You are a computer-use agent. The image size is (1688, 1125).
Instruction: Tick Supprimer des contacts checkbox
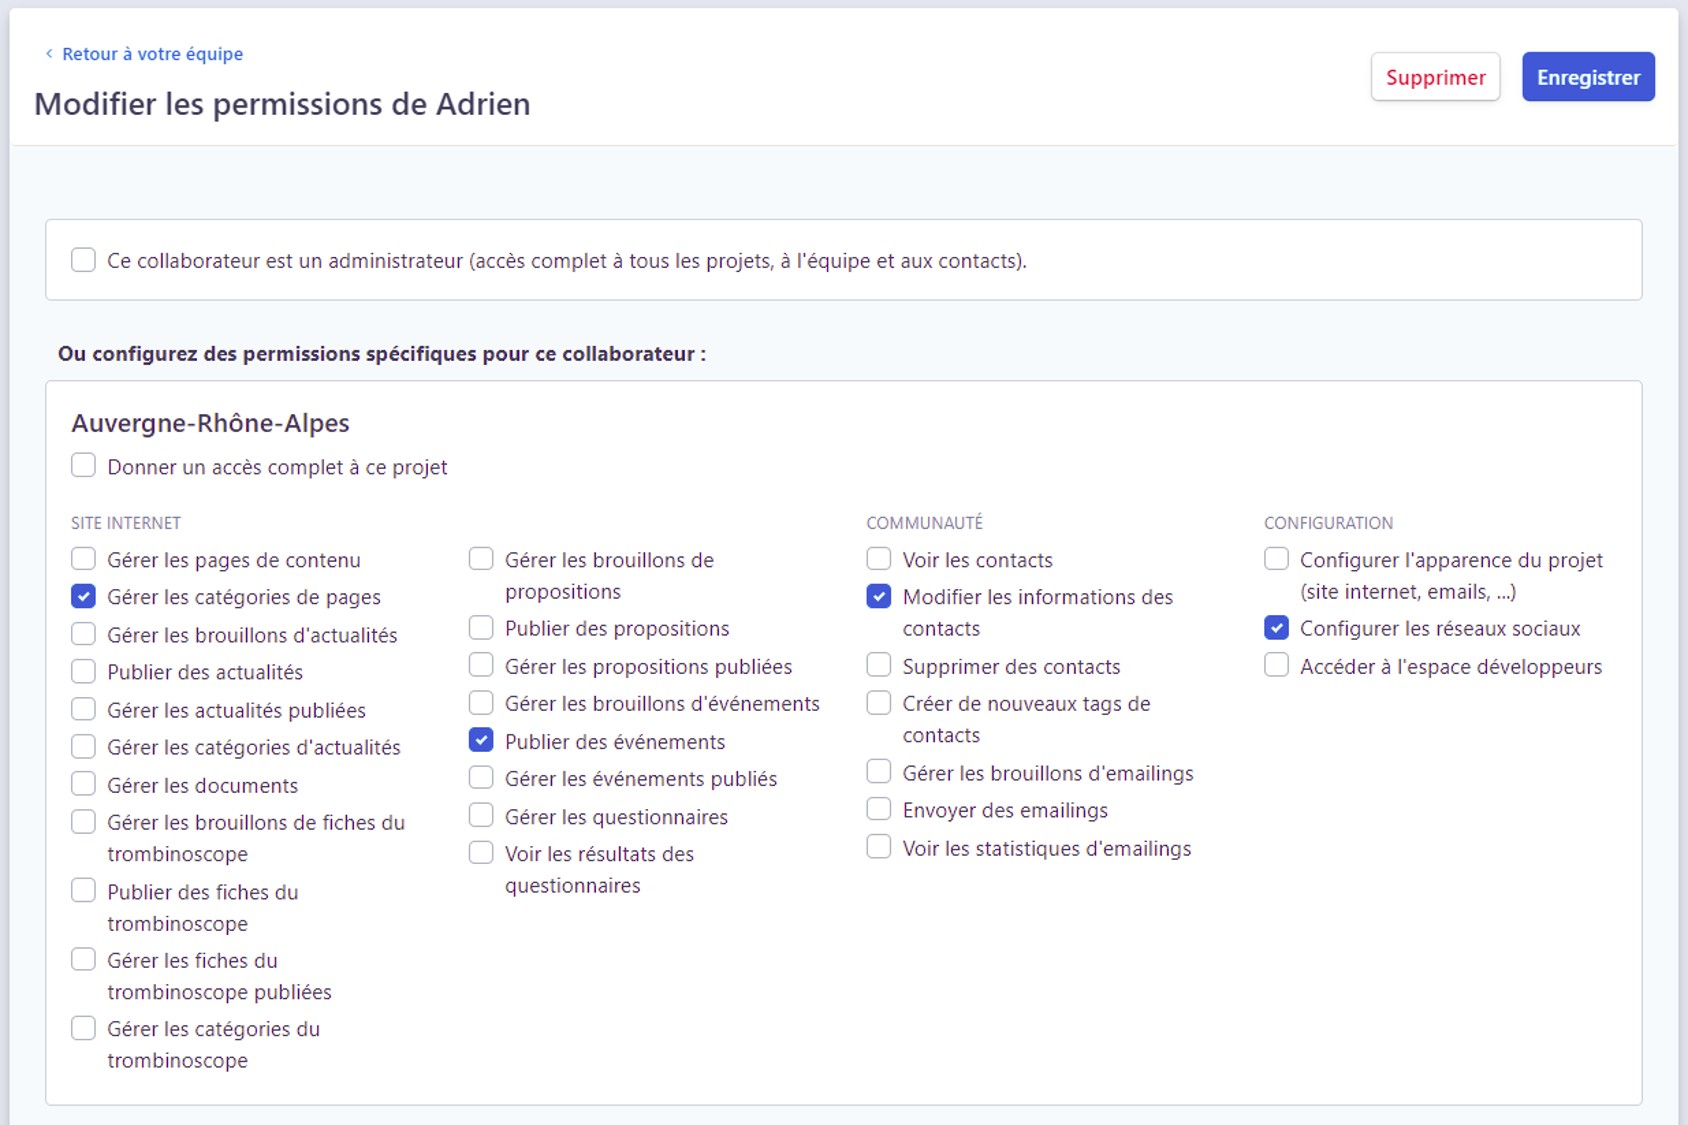coord(879,666)
